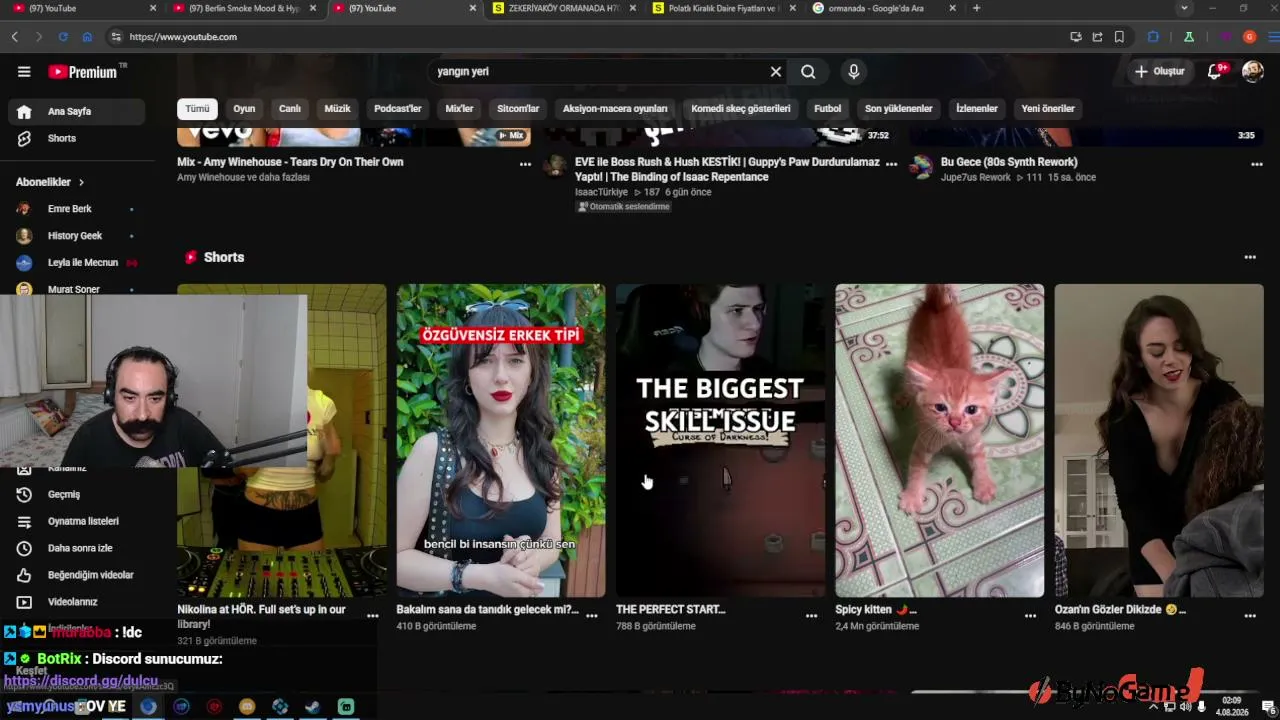Select the Müzik filter chip
The width and height of the screenshot is (1280, 720).
coord(337,109)
